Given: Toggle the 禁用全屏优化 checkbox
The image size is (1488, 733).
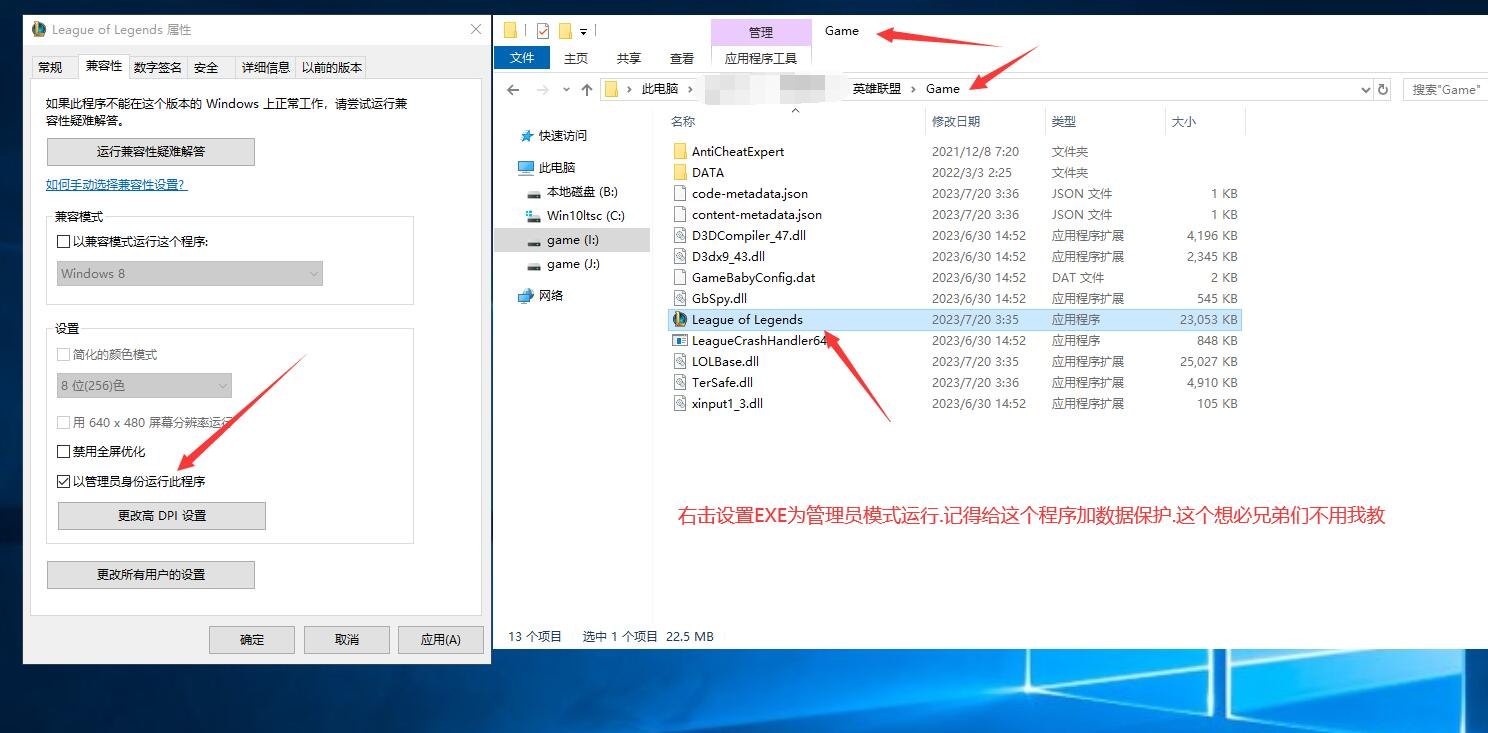Looking at the screenshot, I should click(64, 451).
